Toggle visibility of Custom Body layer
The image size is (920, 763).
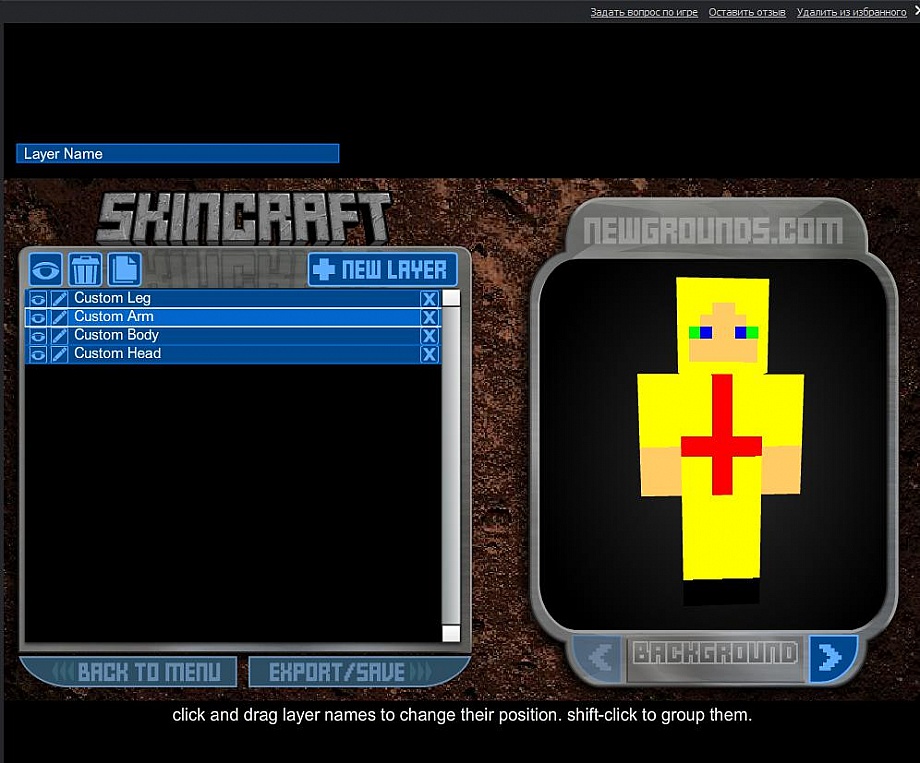[x=38, y=336]
